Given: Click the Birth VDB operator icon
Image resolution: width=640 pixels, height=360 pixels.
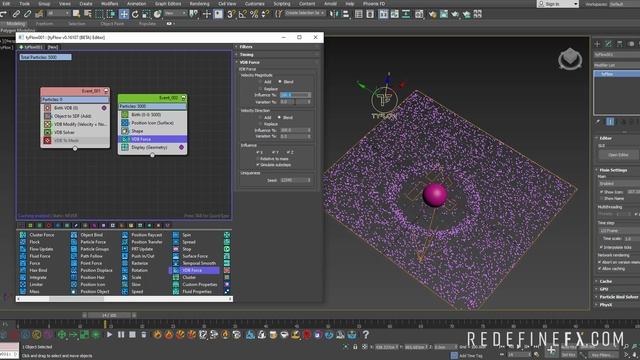Looking at the screenshot, I should [x=47, y=108].
